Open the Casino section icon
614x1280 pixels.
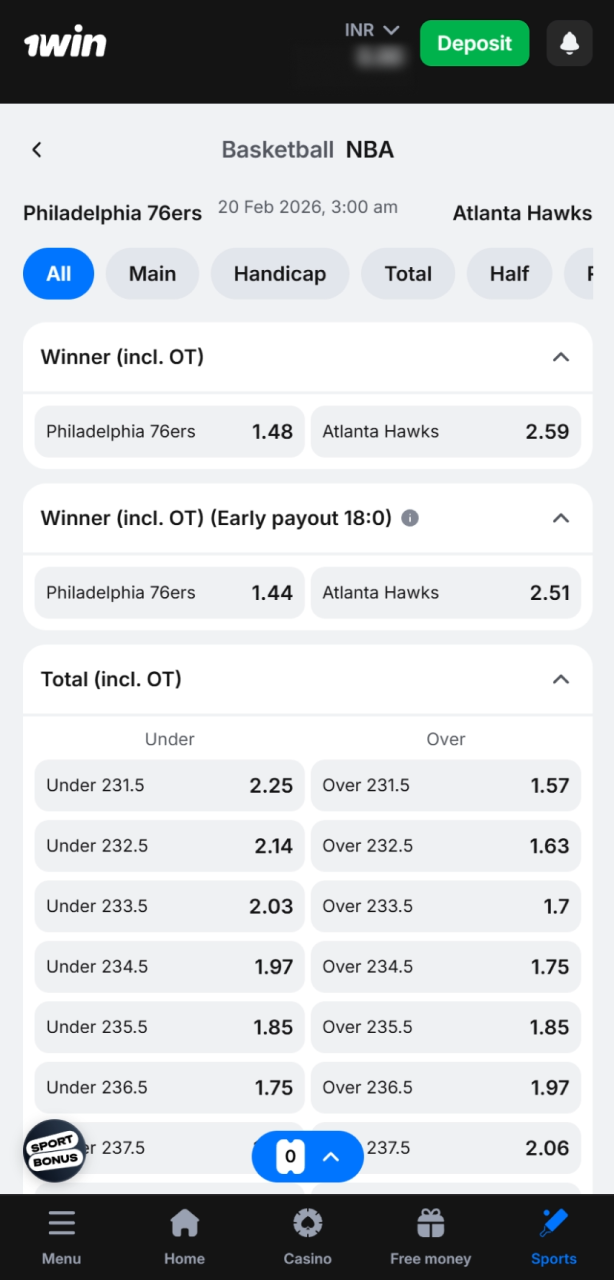[307, 1222]
